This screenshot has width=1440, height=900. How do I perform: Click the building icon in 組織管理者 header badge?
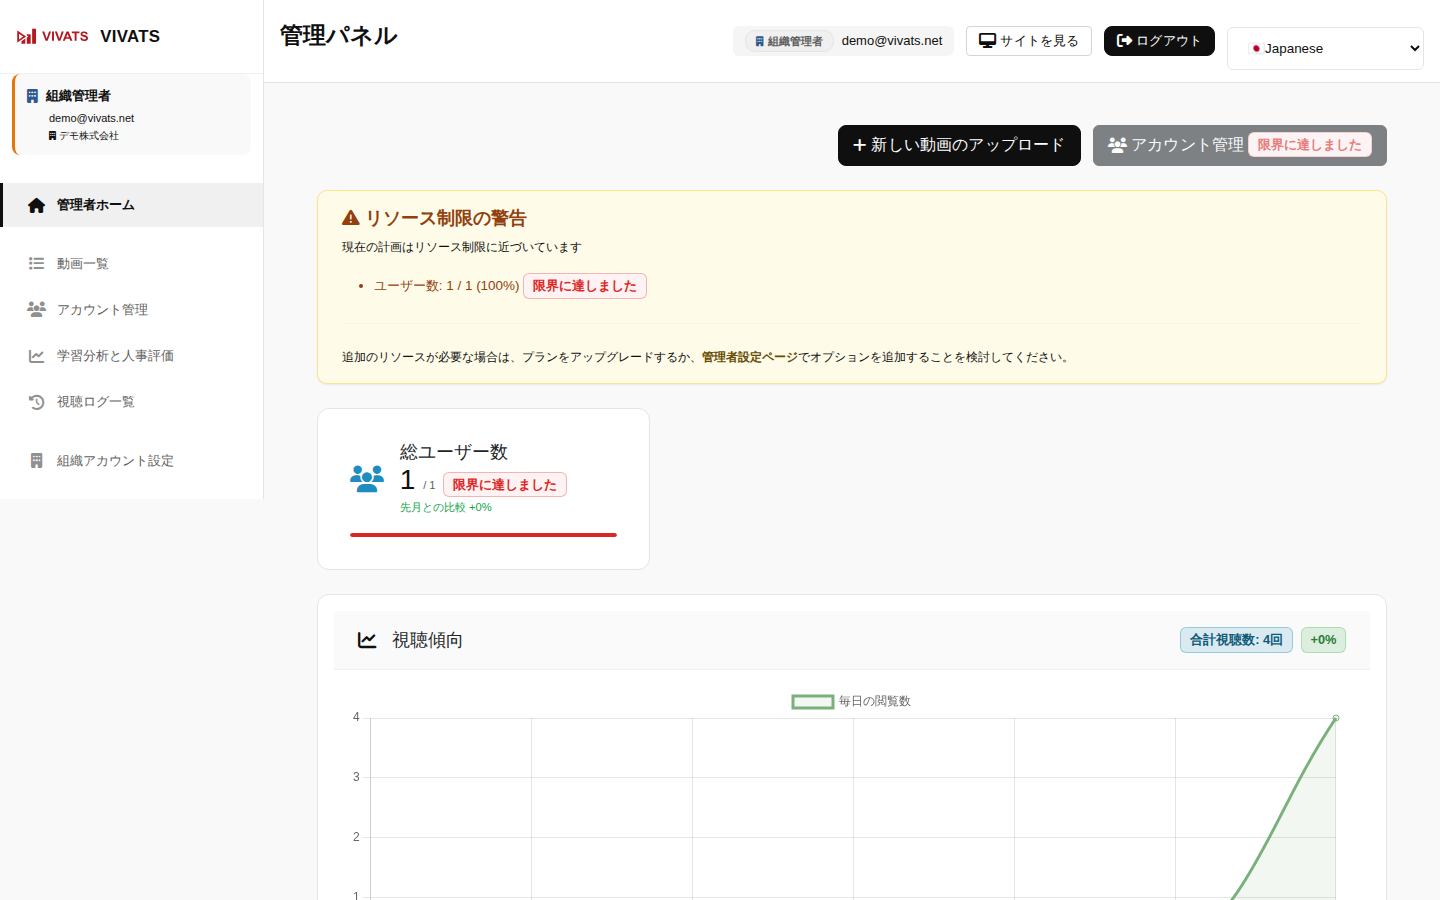[760, 42]
